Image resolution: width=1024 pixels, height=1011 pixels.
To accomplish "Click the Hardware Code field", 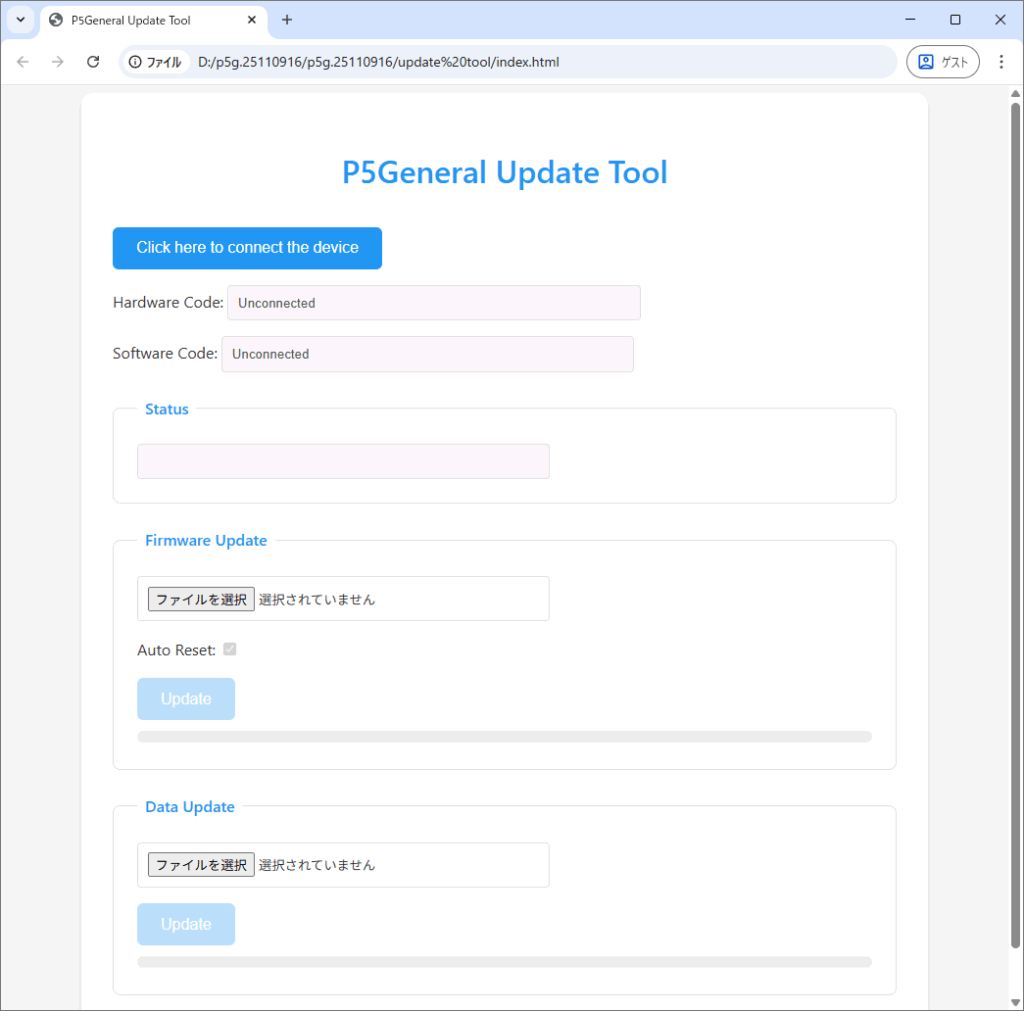I will (433, 303).
